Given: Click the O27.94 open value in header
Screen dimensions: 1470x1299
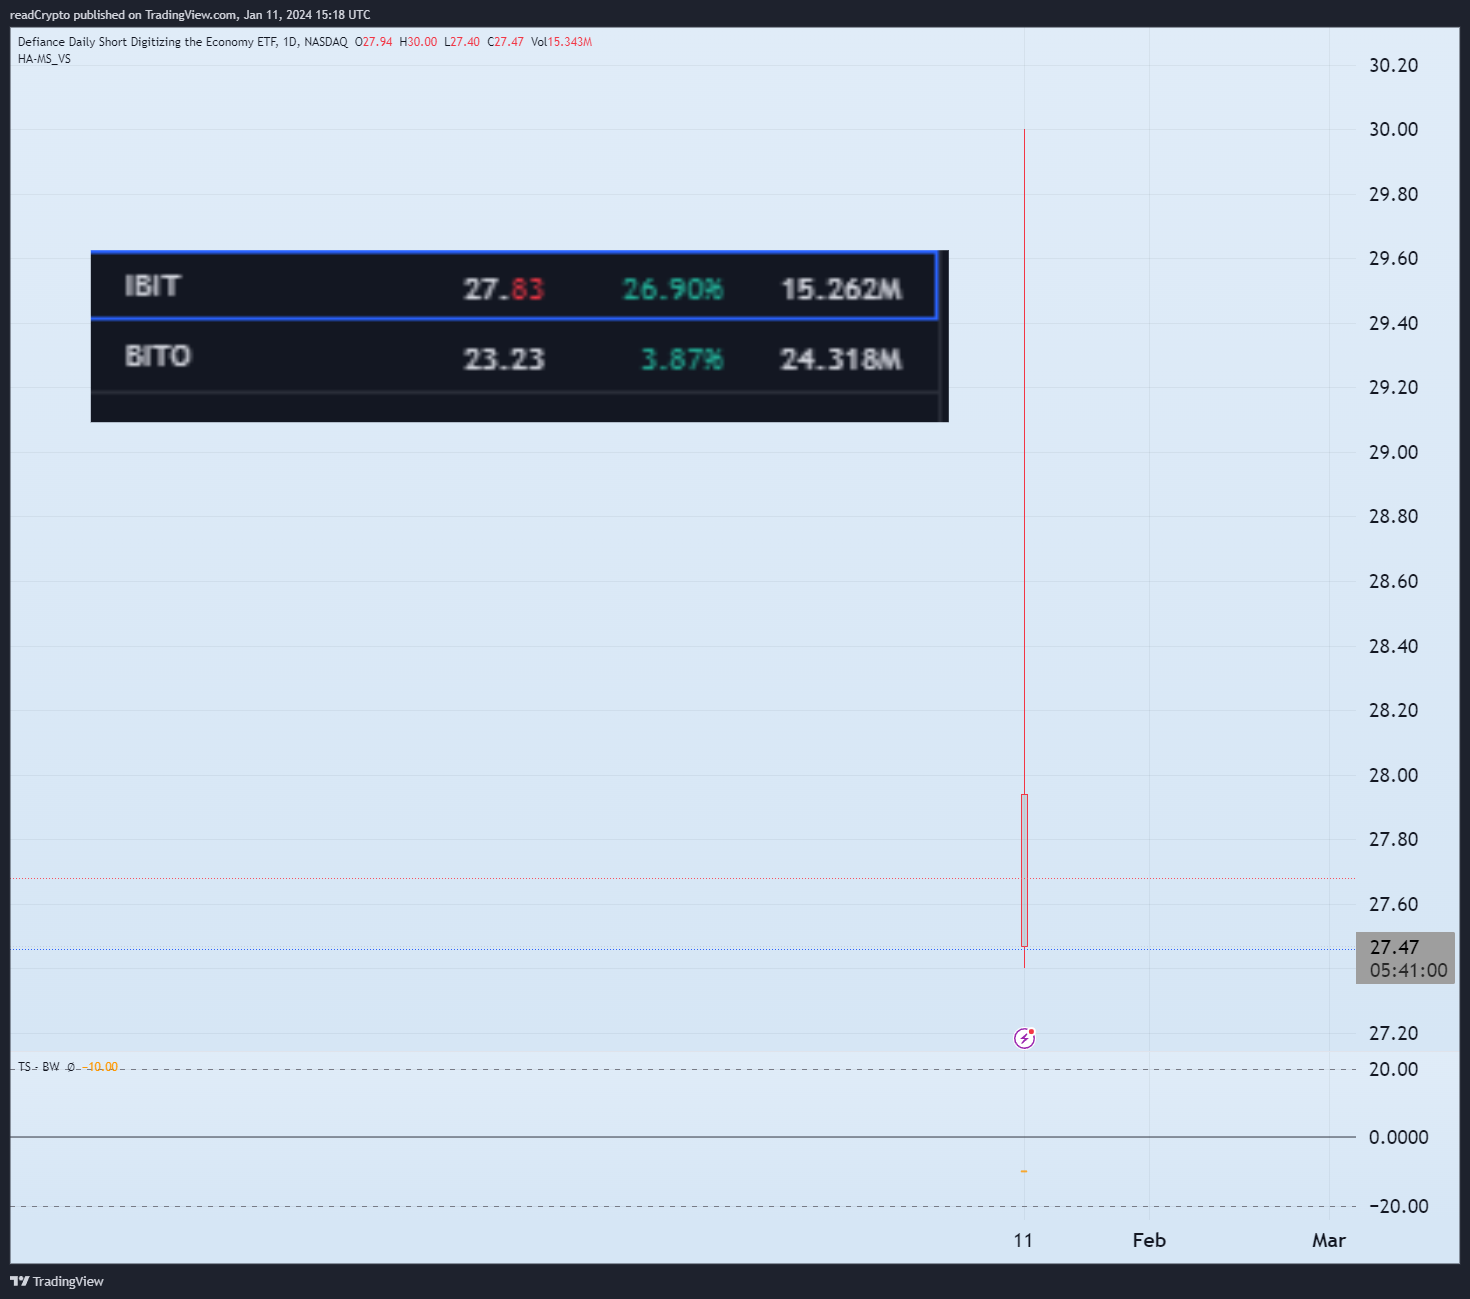Looking at the screenshot, I should (373, 42).
